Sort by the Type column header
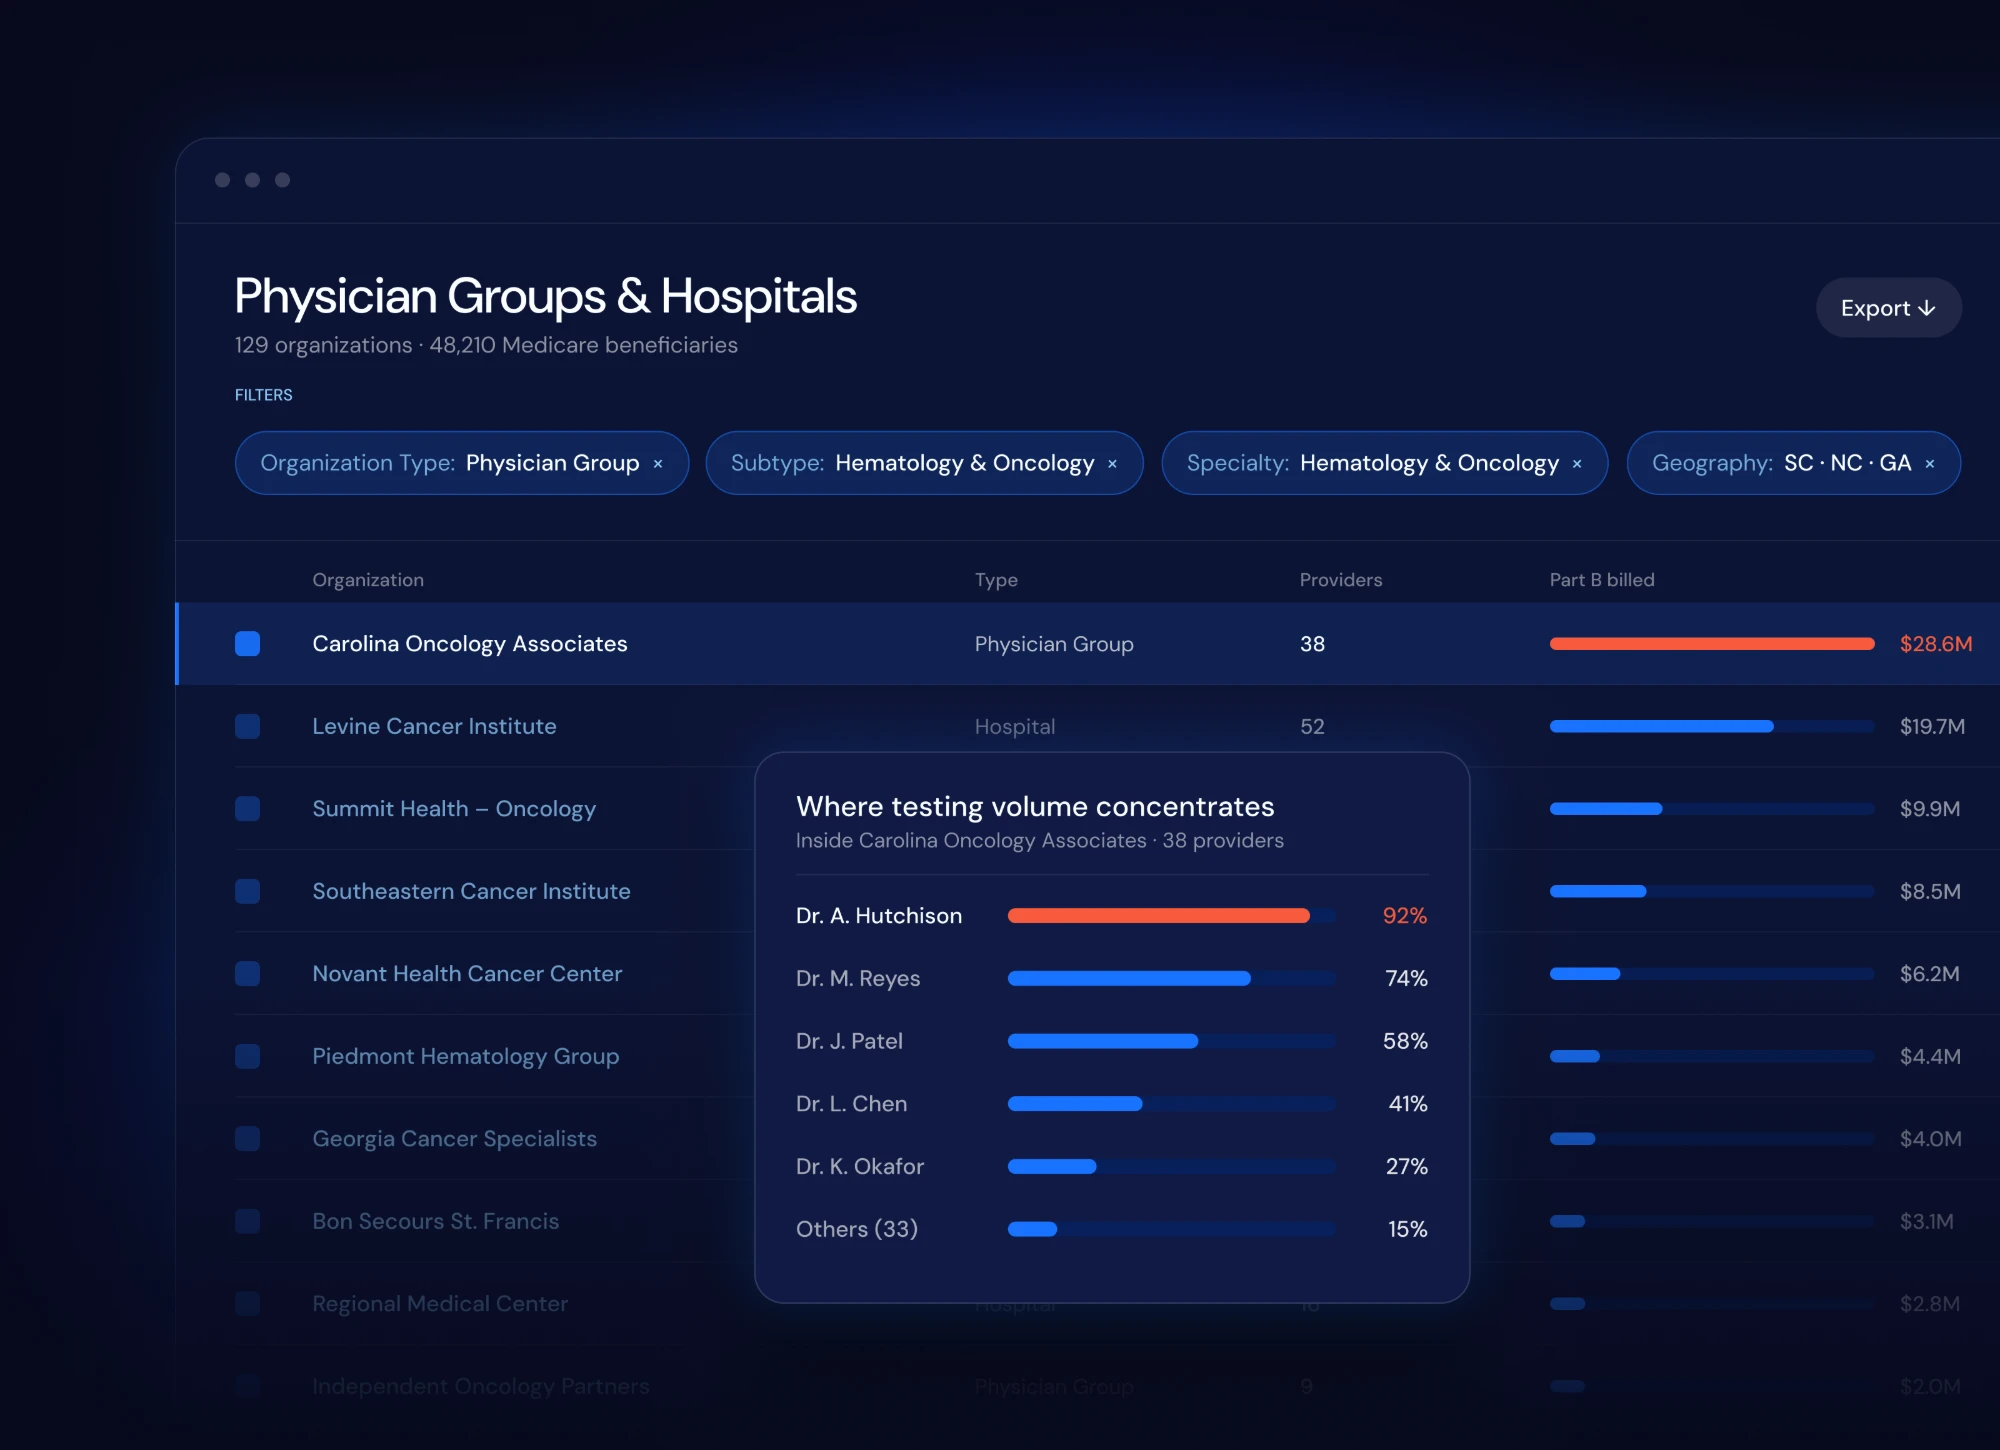The image size is (2000, 1450). tap(996, 580)
